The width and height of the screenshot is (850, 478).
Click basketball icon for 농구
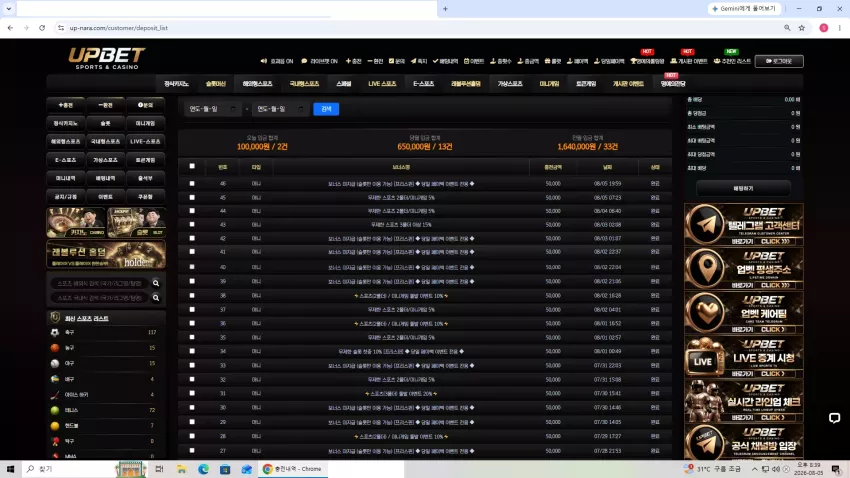(x=55, y=347)
